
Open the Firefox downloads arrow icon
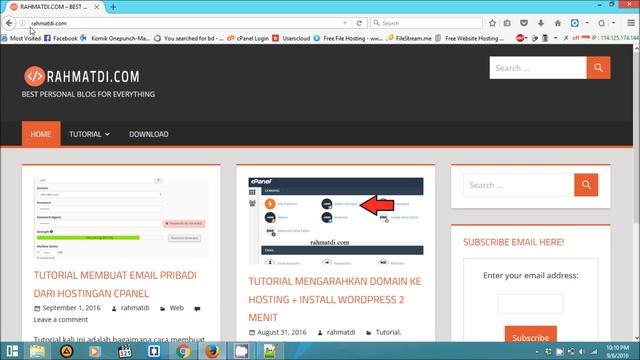click(541, 23)
